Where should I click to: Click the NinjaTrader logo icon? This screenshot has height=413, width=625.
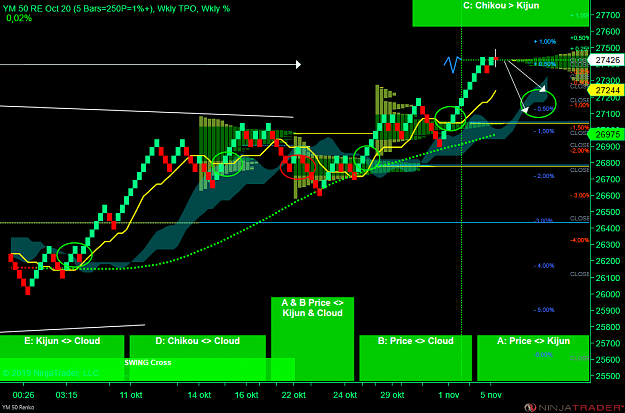(x=531, y=407)
